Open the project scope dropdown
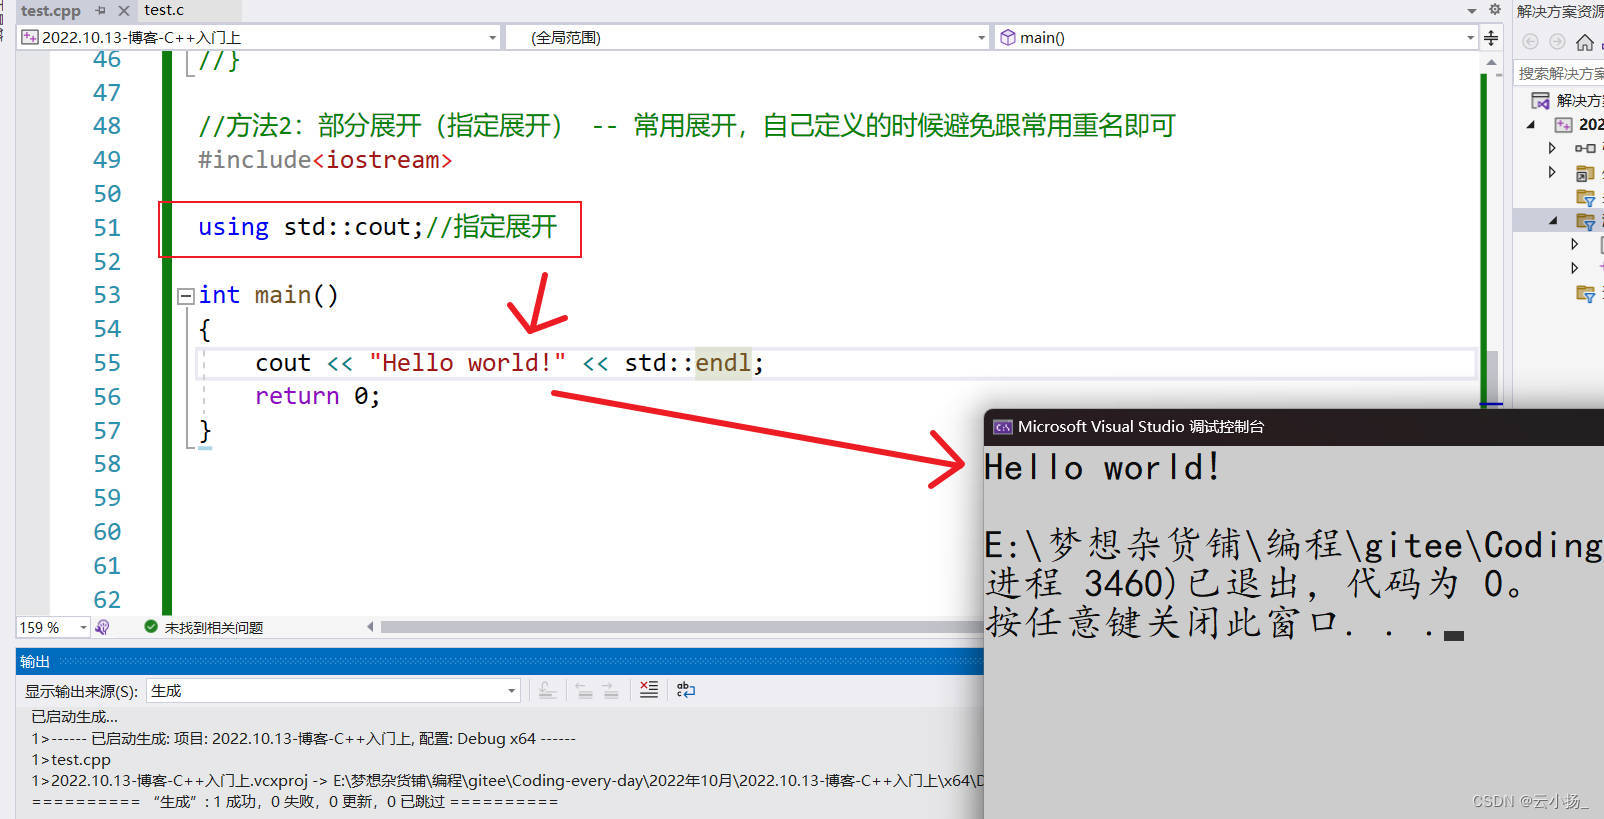Image resolution: width=1604 pixels, height=819 pixels. tap(259, 37)
